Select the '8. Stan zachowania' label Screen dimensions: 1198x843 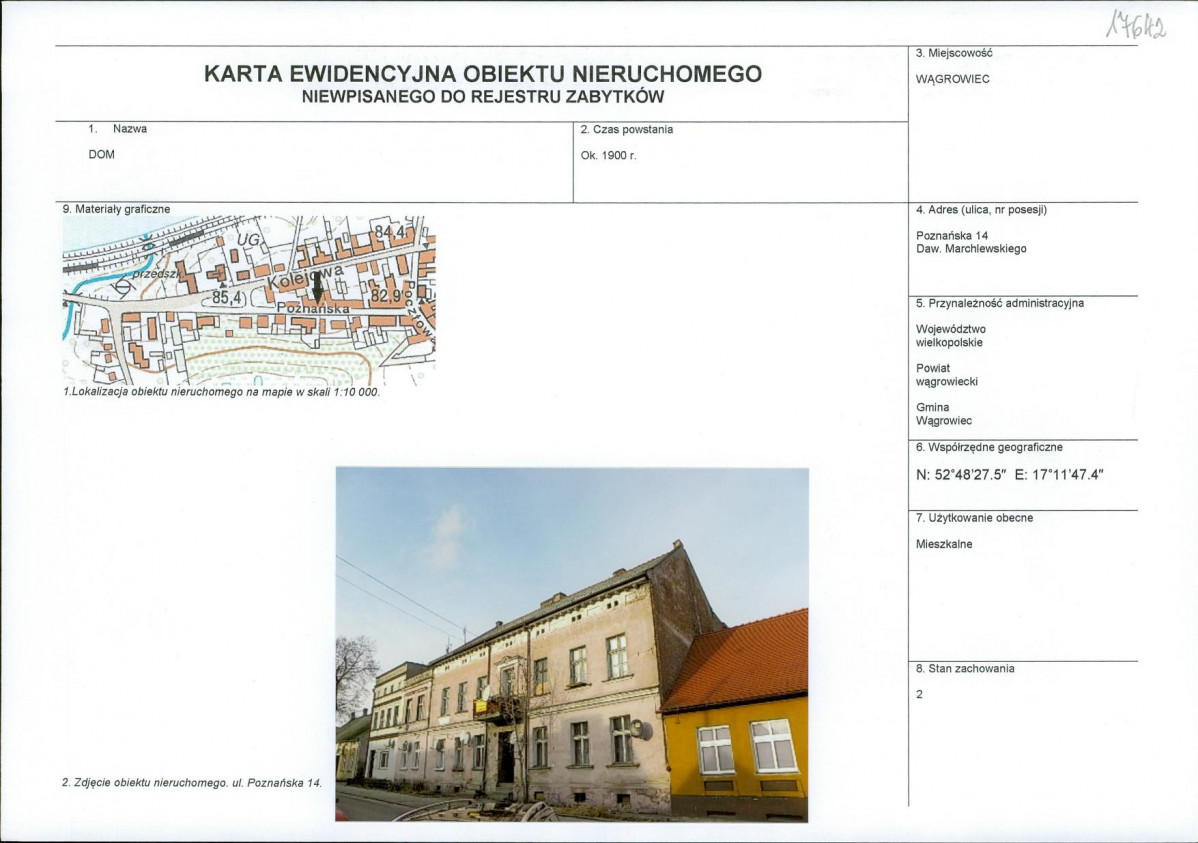tap(965, 669)
